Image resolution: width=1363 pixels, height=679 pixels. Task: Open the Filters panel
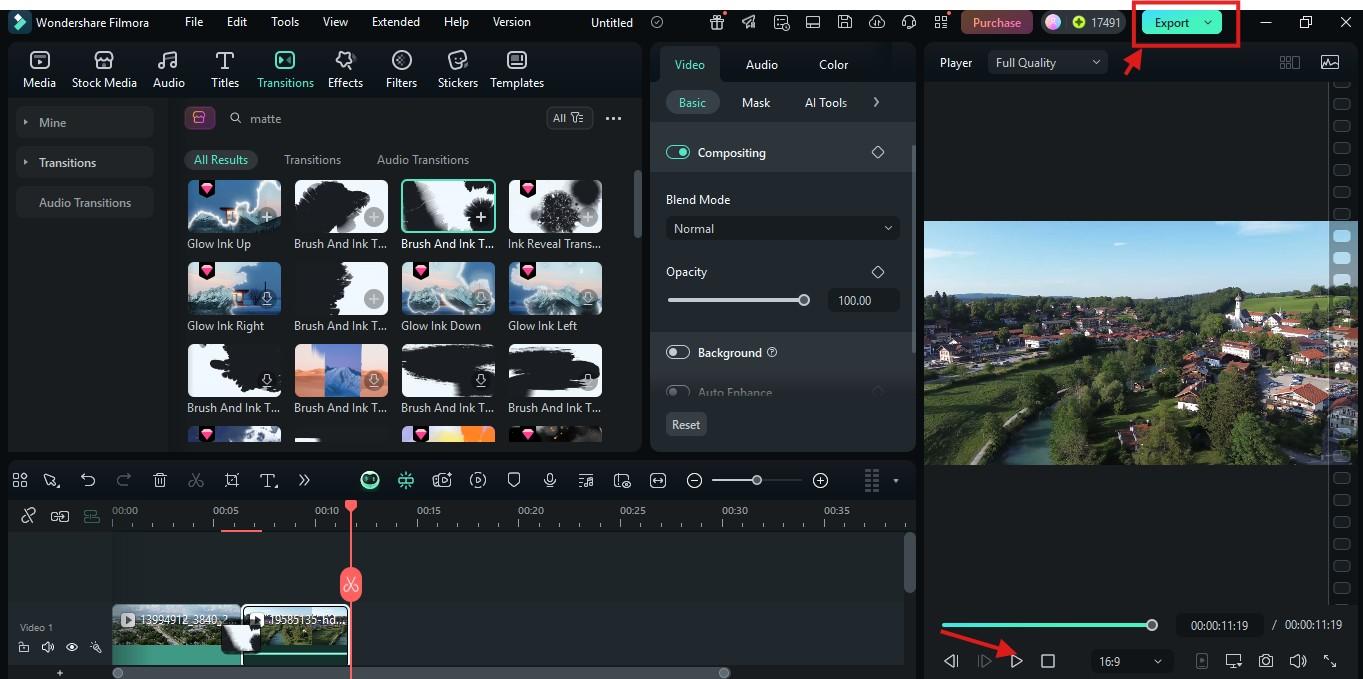click(x=401, y=70)
